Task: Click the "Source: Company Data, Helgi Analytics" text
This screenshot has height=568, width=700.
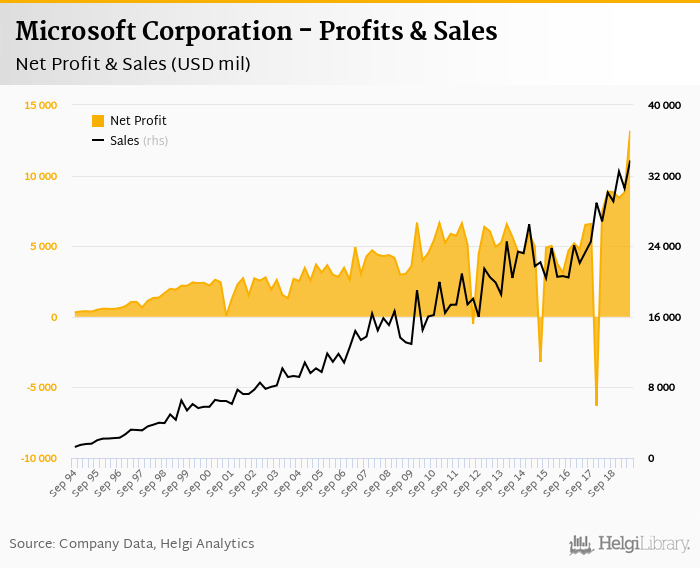Action: pyautogui.click(x=132, y=543)
